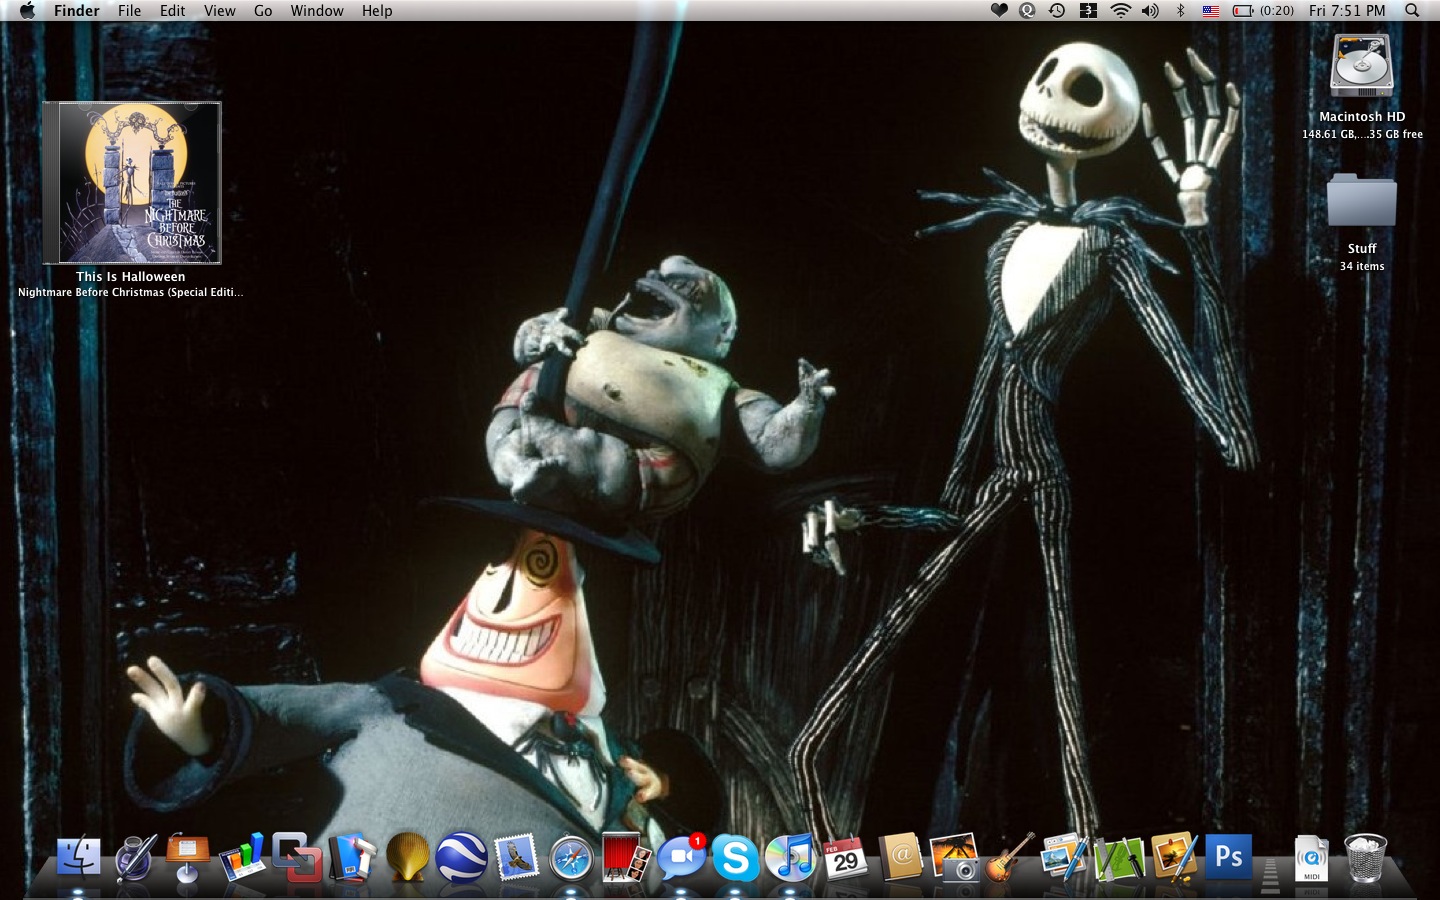This screenshot has width=1440, height=900.
Task: Launch Numbers bar-chart icon in dock
Action: click(242, 858)
